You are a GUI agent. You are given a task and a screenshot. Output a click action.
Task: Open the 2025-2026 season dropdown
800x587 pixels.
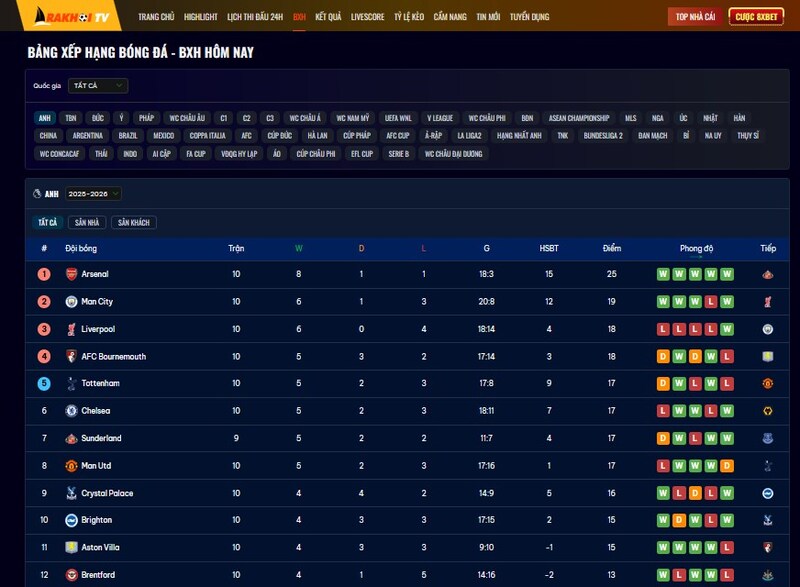[94, 194]
